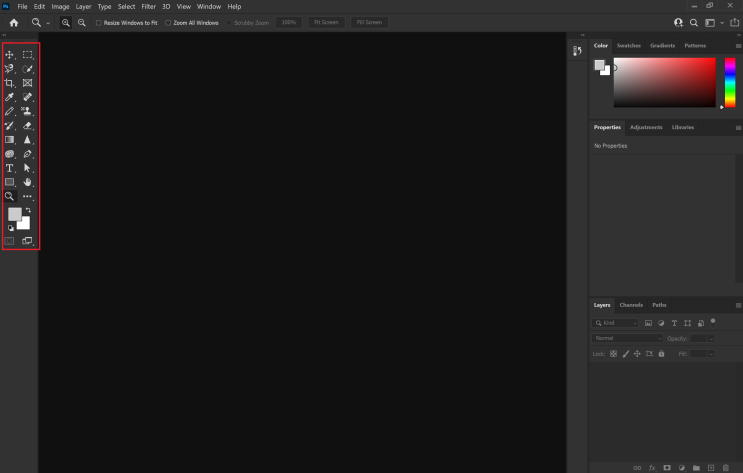Select the Move tool
Image resolution: width=743 pixels, height=473 pixels.
9,55
